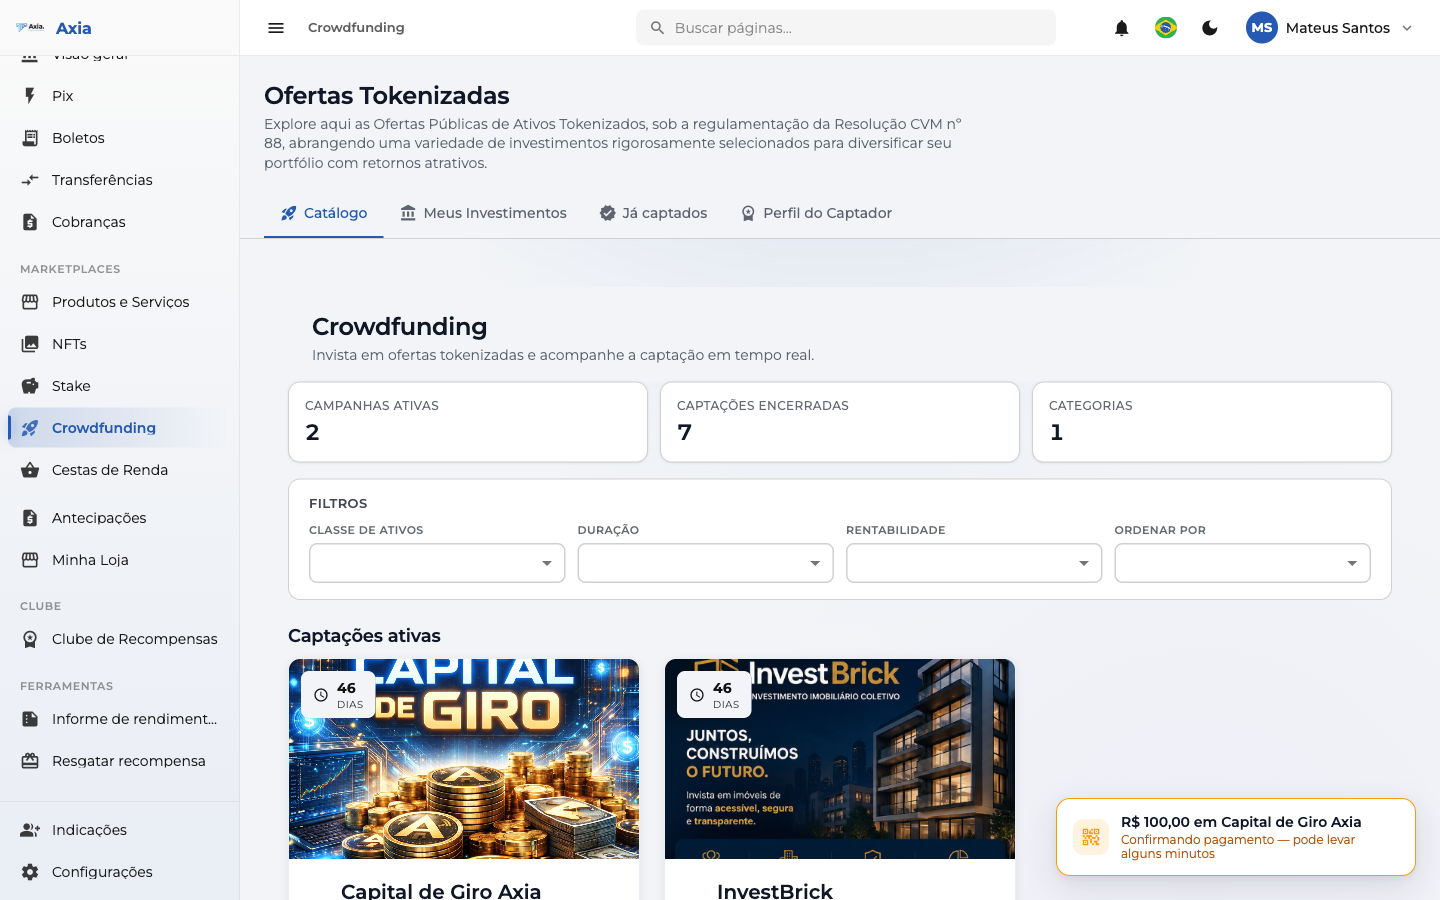1440x900 pixels.
Task: Open the Duração filter dropdown
Action: pyautogui.click(x=705, y=563)
